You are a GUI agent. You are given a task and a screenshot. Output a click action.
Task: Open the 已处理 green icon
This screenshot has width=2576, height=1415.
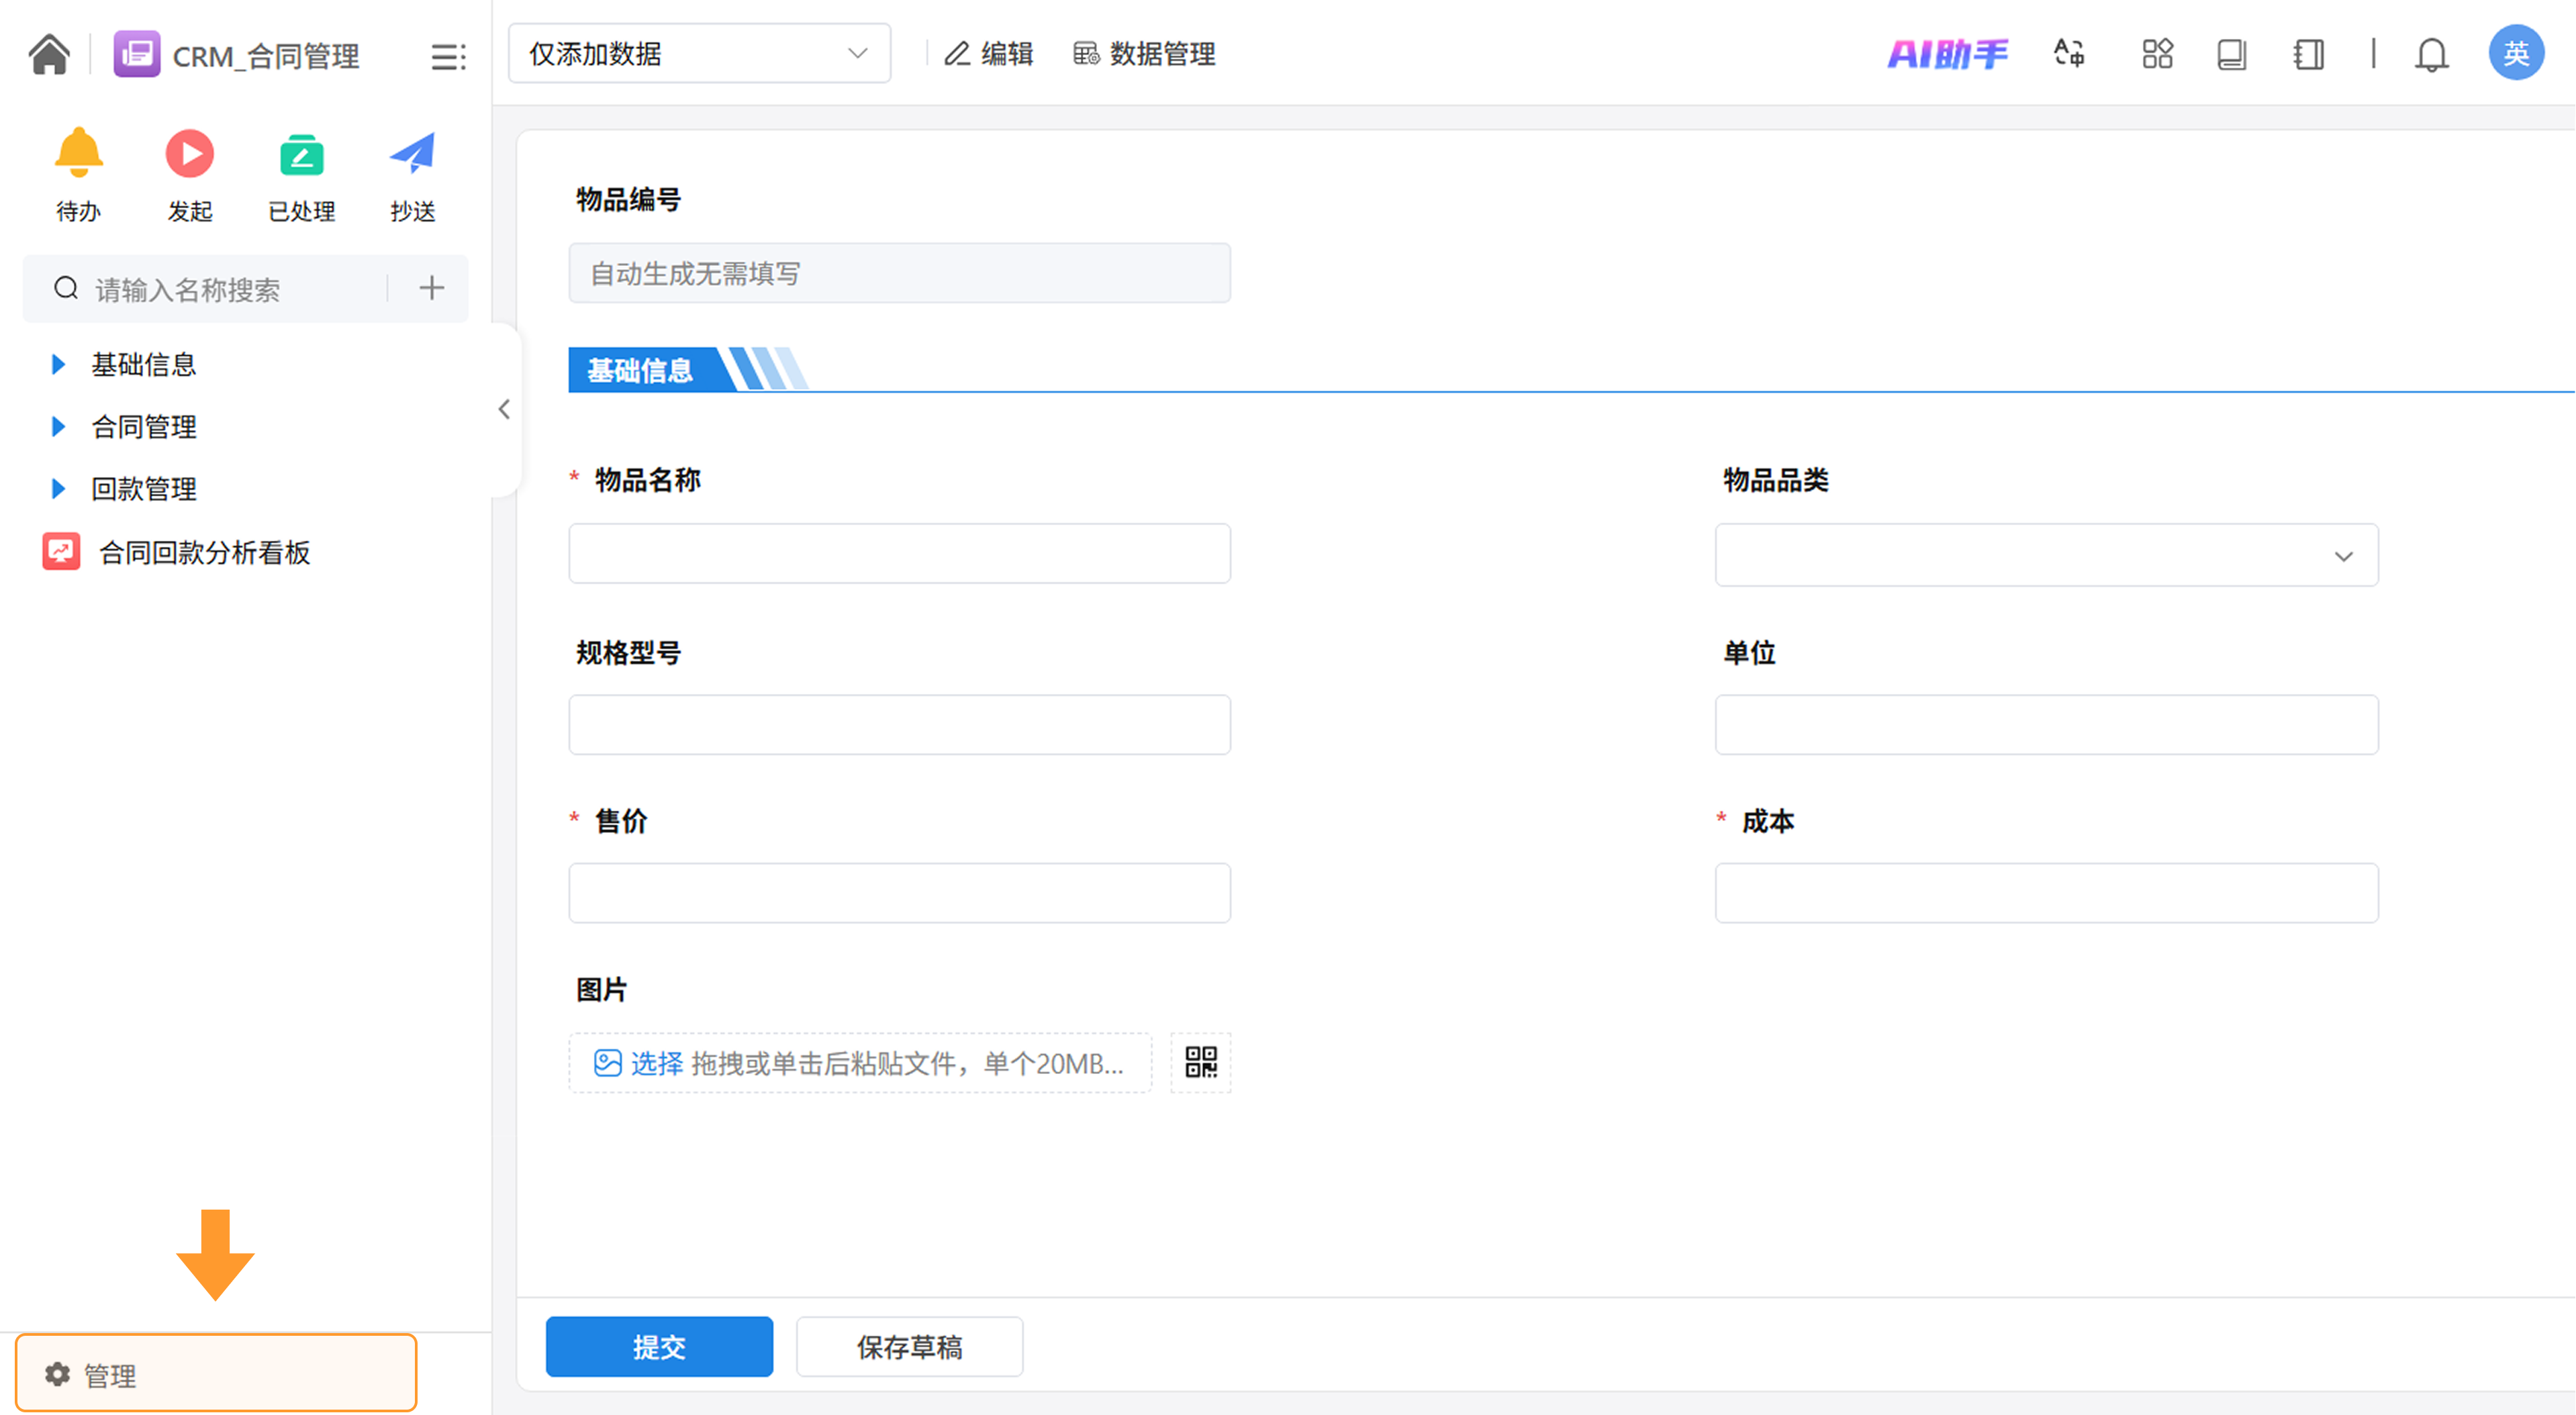(x=301, y=155)
